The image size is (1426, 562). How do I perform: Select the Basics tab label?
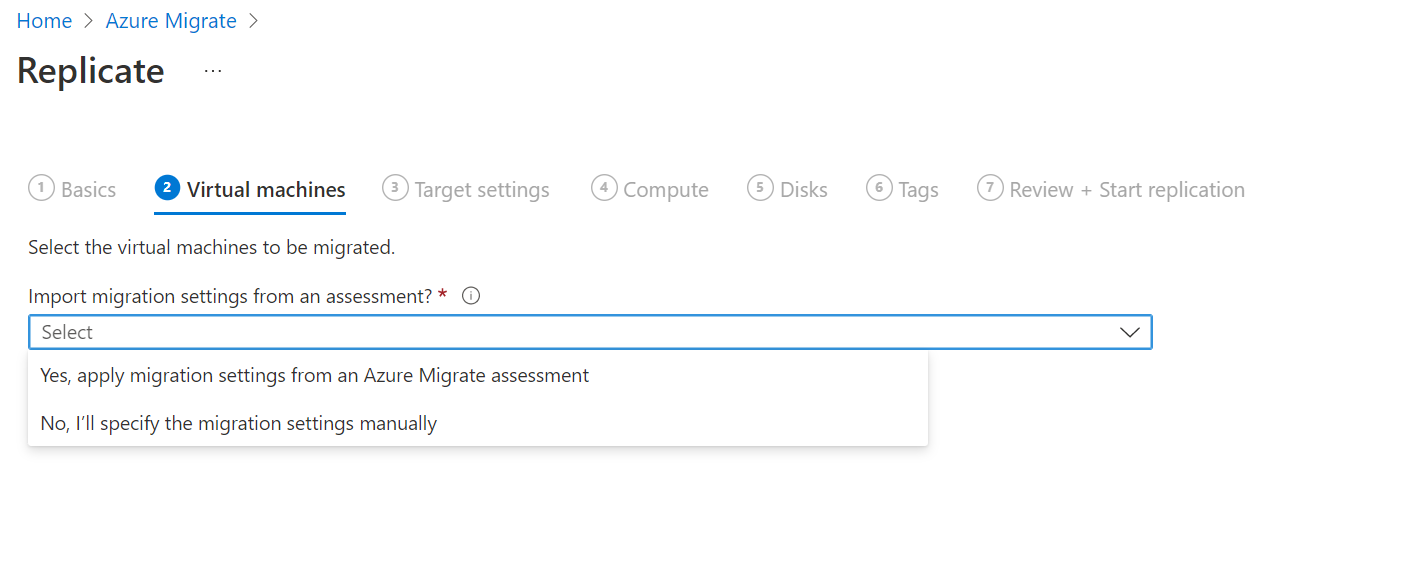(x=88, y=190)
